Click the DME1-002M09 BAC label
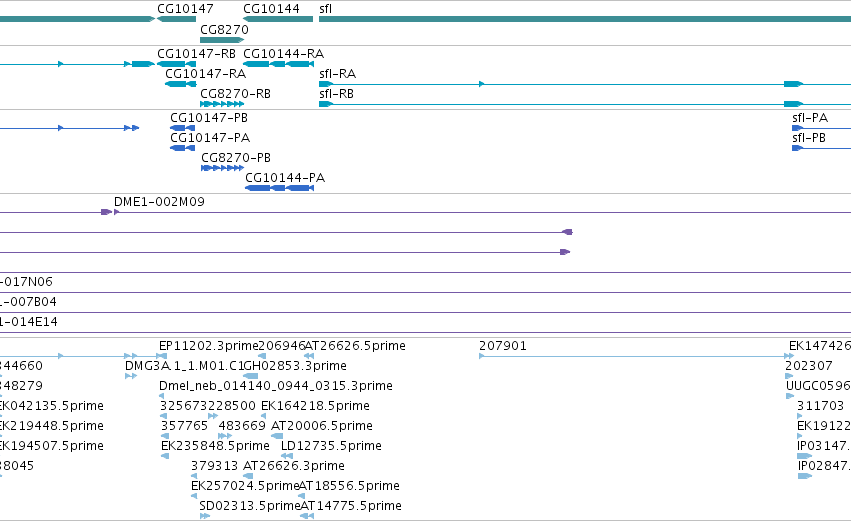 pyautogui.click(x=159, y=202)
